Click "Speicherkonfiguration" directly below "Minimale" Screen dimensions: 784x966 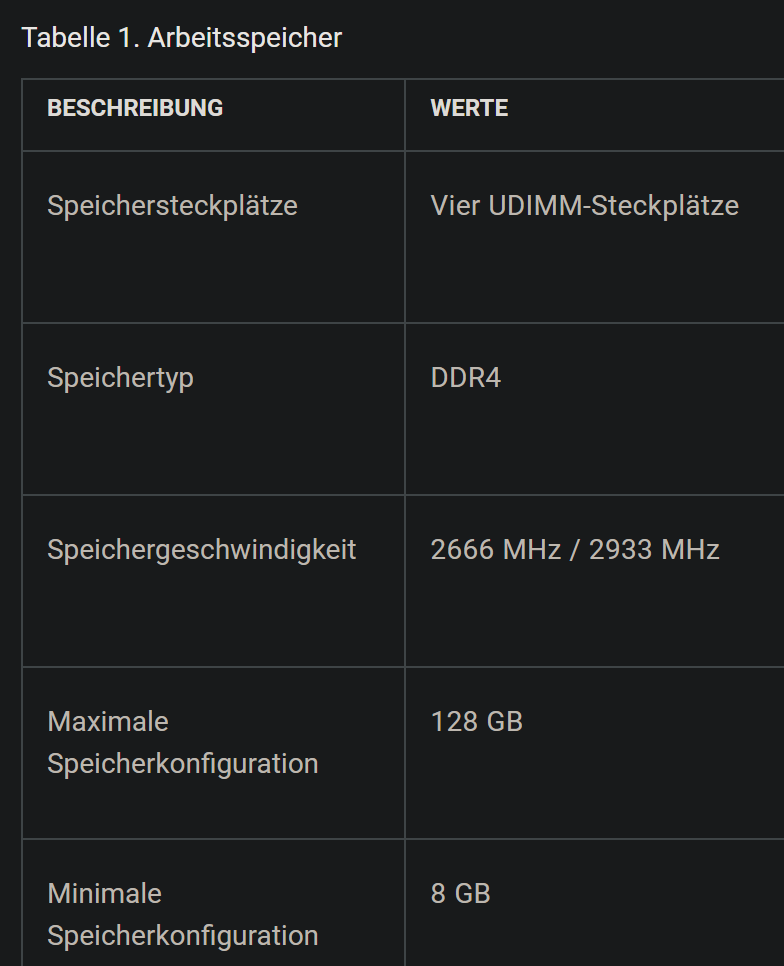click(182, 936)
